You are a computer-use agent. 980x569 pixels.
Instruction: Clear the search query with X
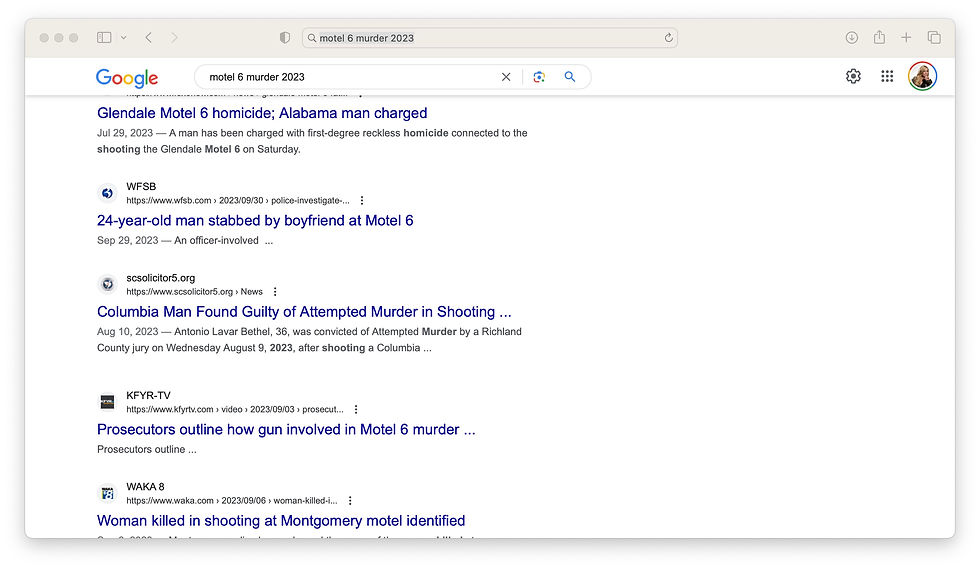click(506, 77)
